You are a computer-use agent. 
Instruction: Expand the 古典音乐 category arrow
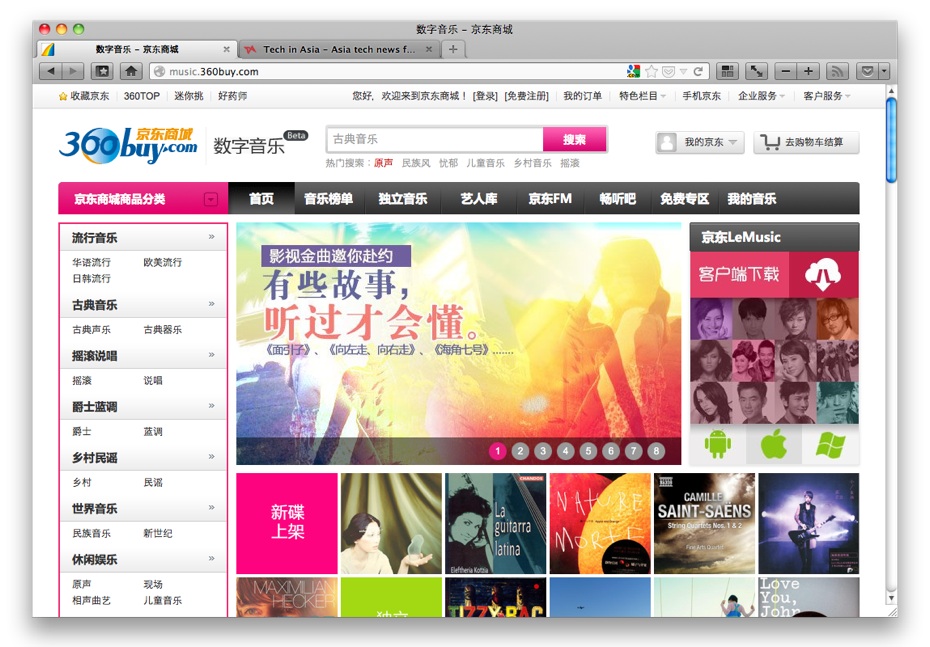point(212,304)
